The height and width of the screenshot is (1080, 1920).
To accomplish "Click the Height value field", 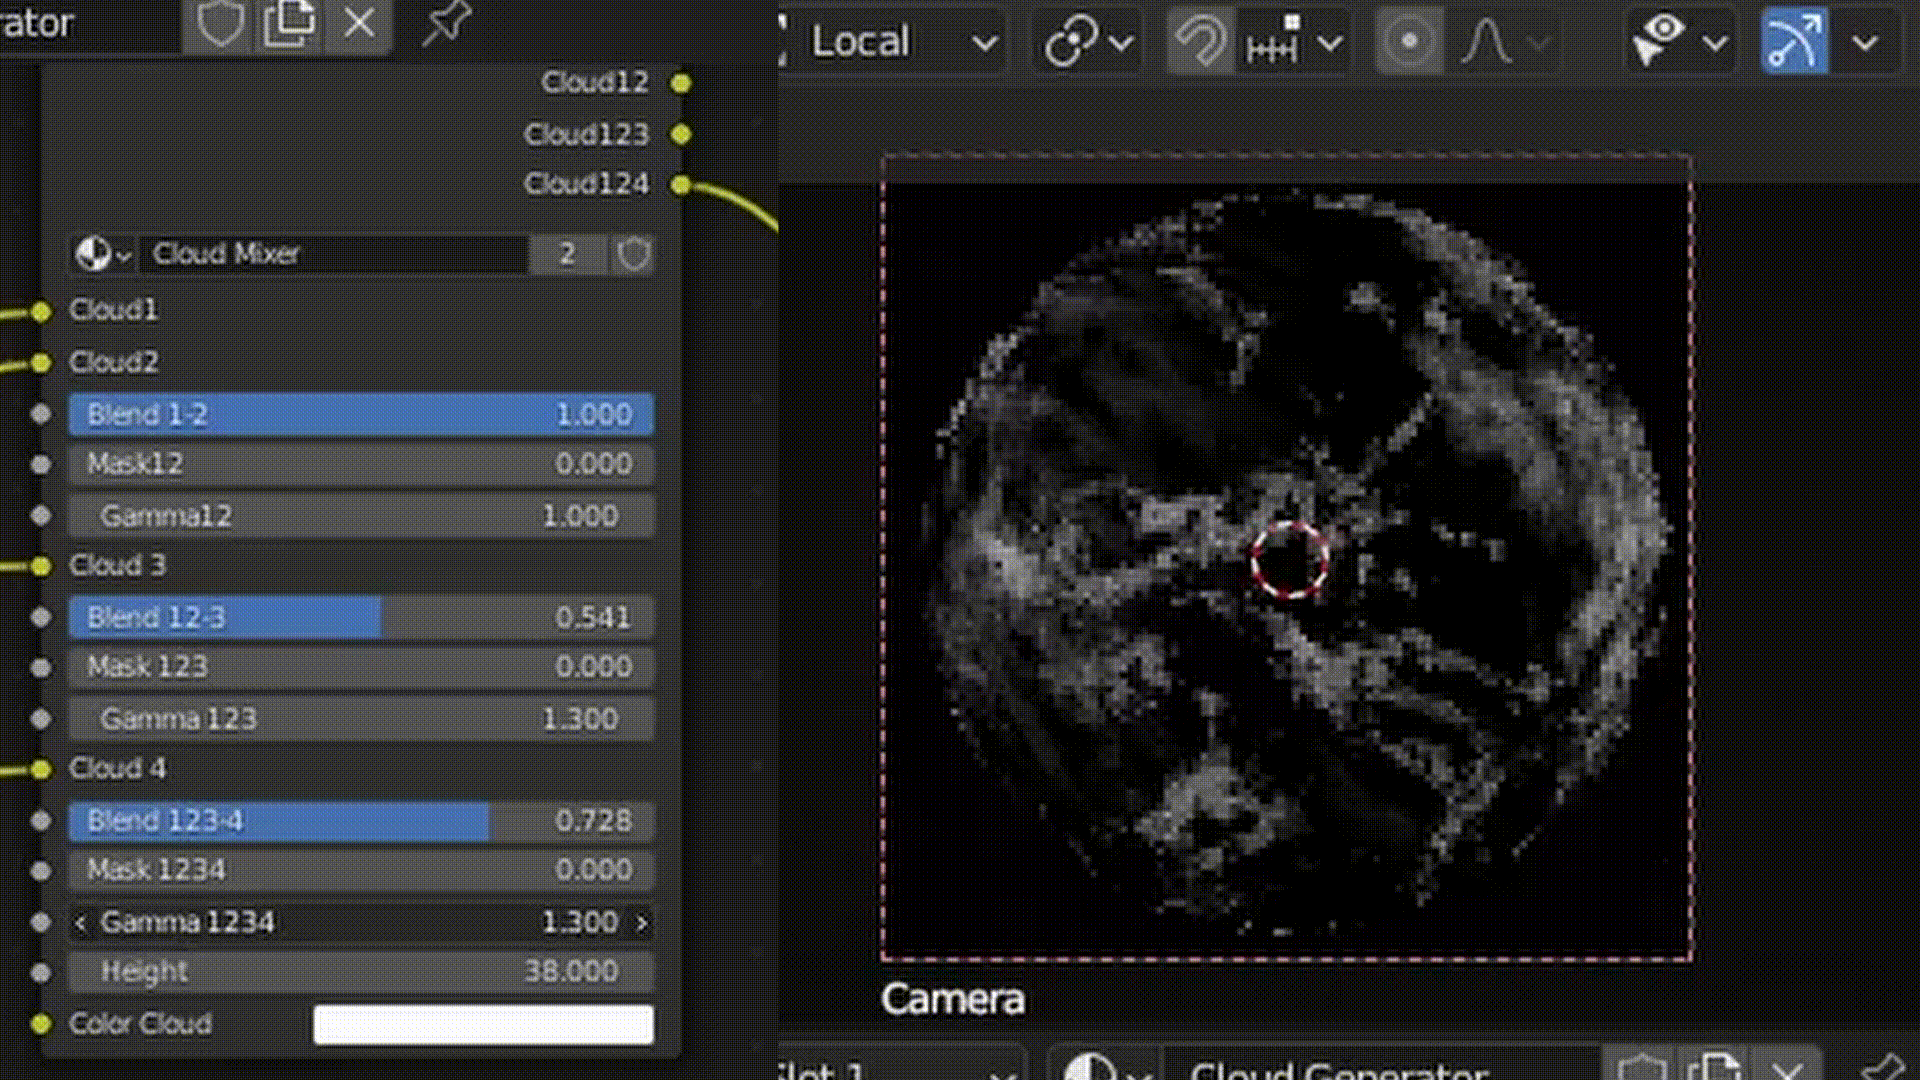I will tap(360, 971).
